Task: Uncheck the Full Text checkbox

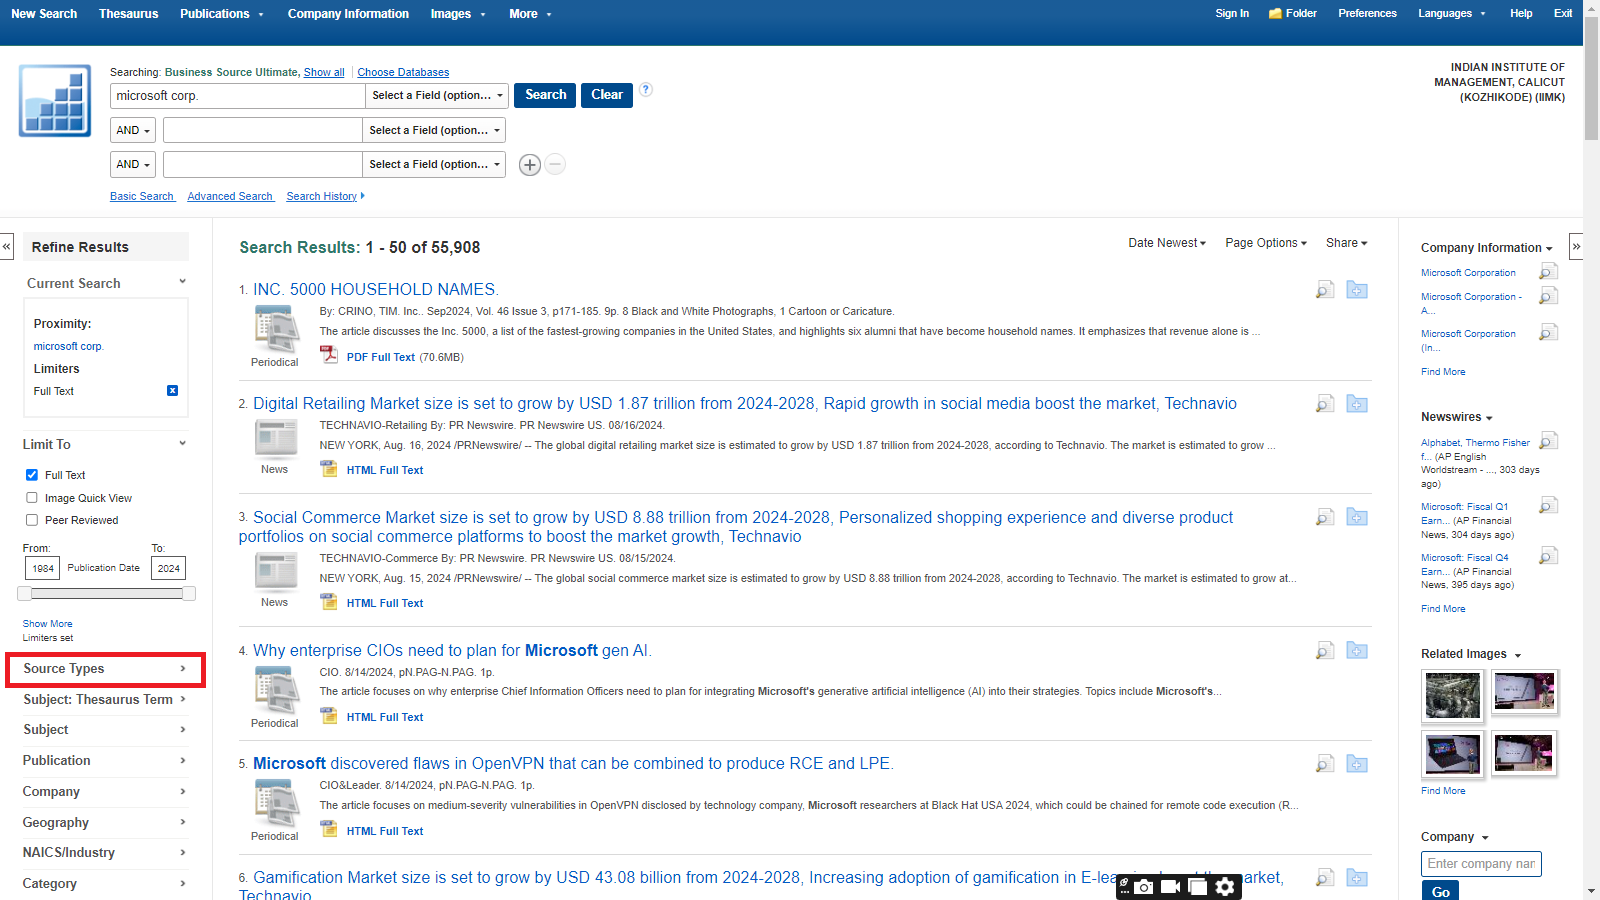Action: point(32,475)
